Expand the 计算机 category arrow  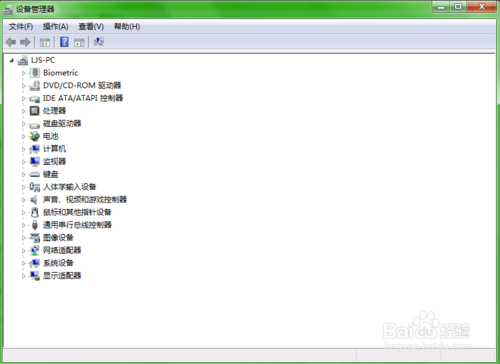pyautogui.click(x=24, y=149)
